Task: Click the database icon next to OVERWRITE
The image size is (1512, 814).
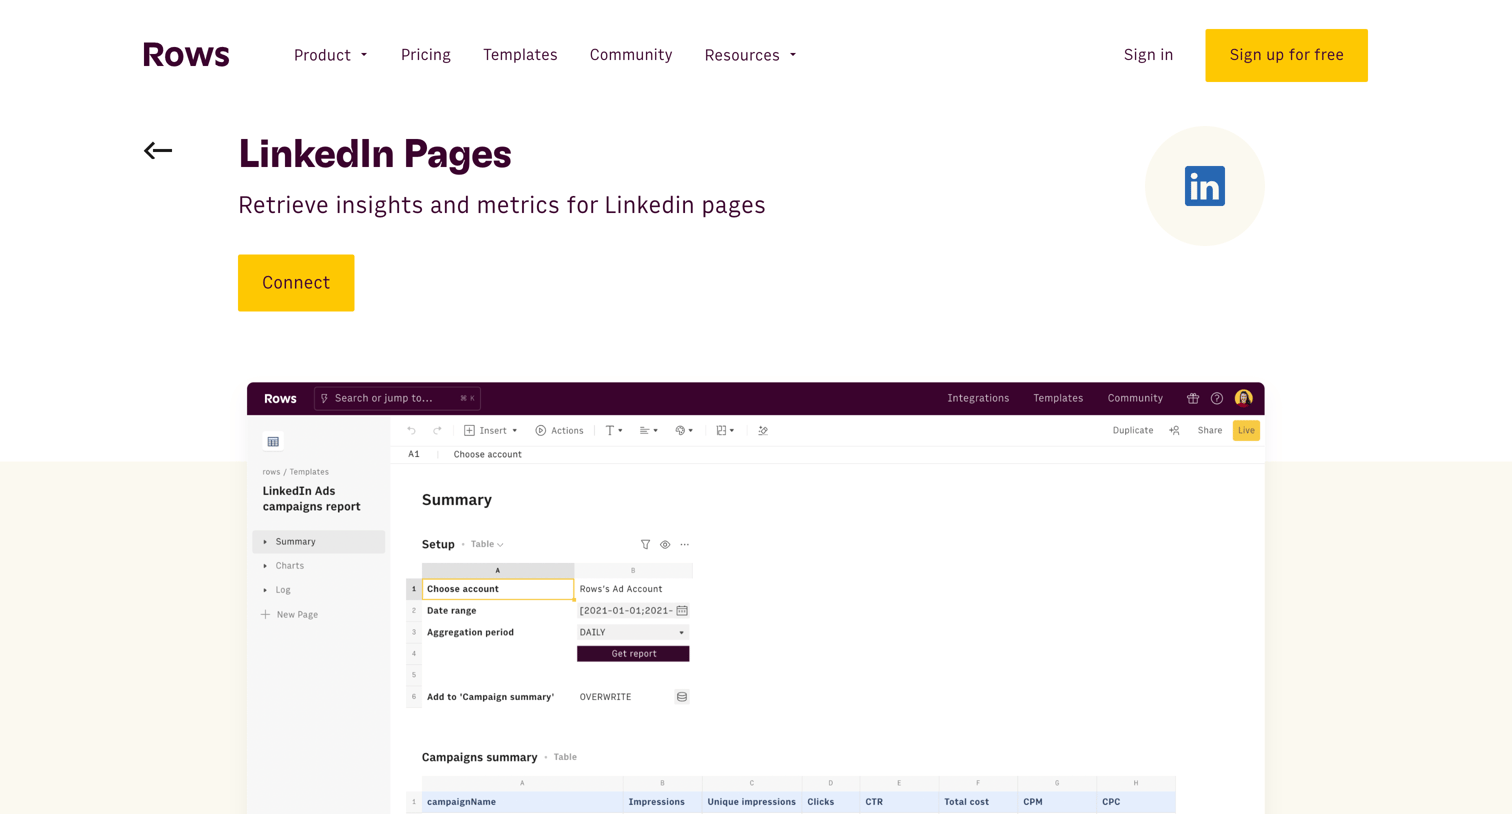Action: 682,697
